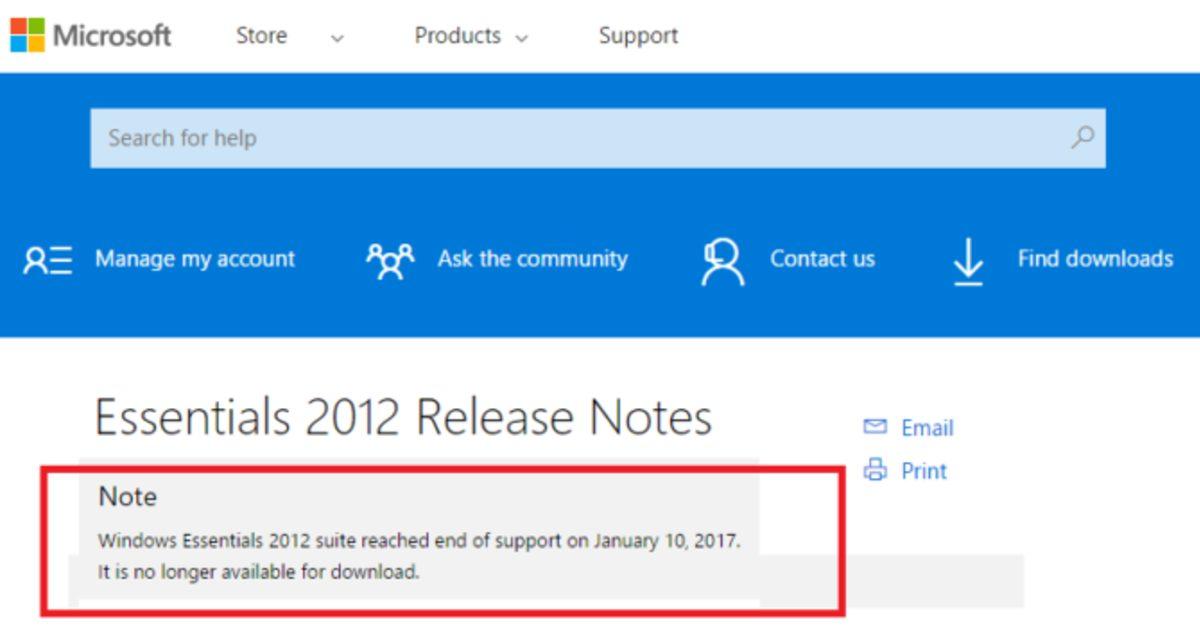1200x638 pixels.
Task: Click the Ask the community people icon
Action: (x=389, y=260)
